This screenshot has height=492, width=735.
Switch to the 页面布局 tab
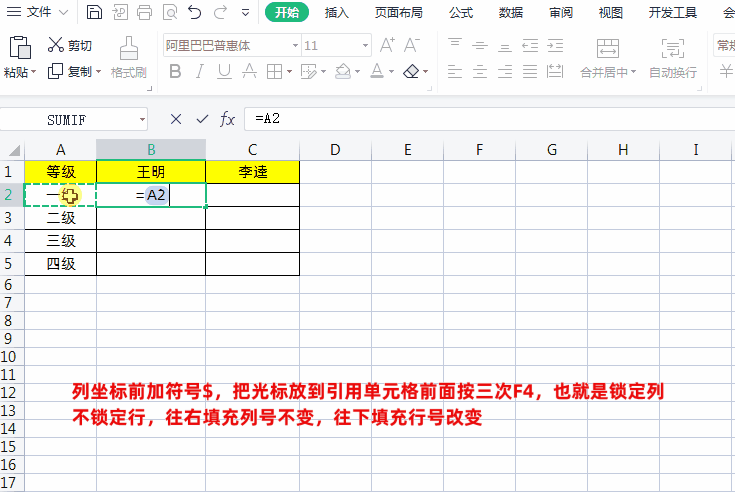pos(399,12)
